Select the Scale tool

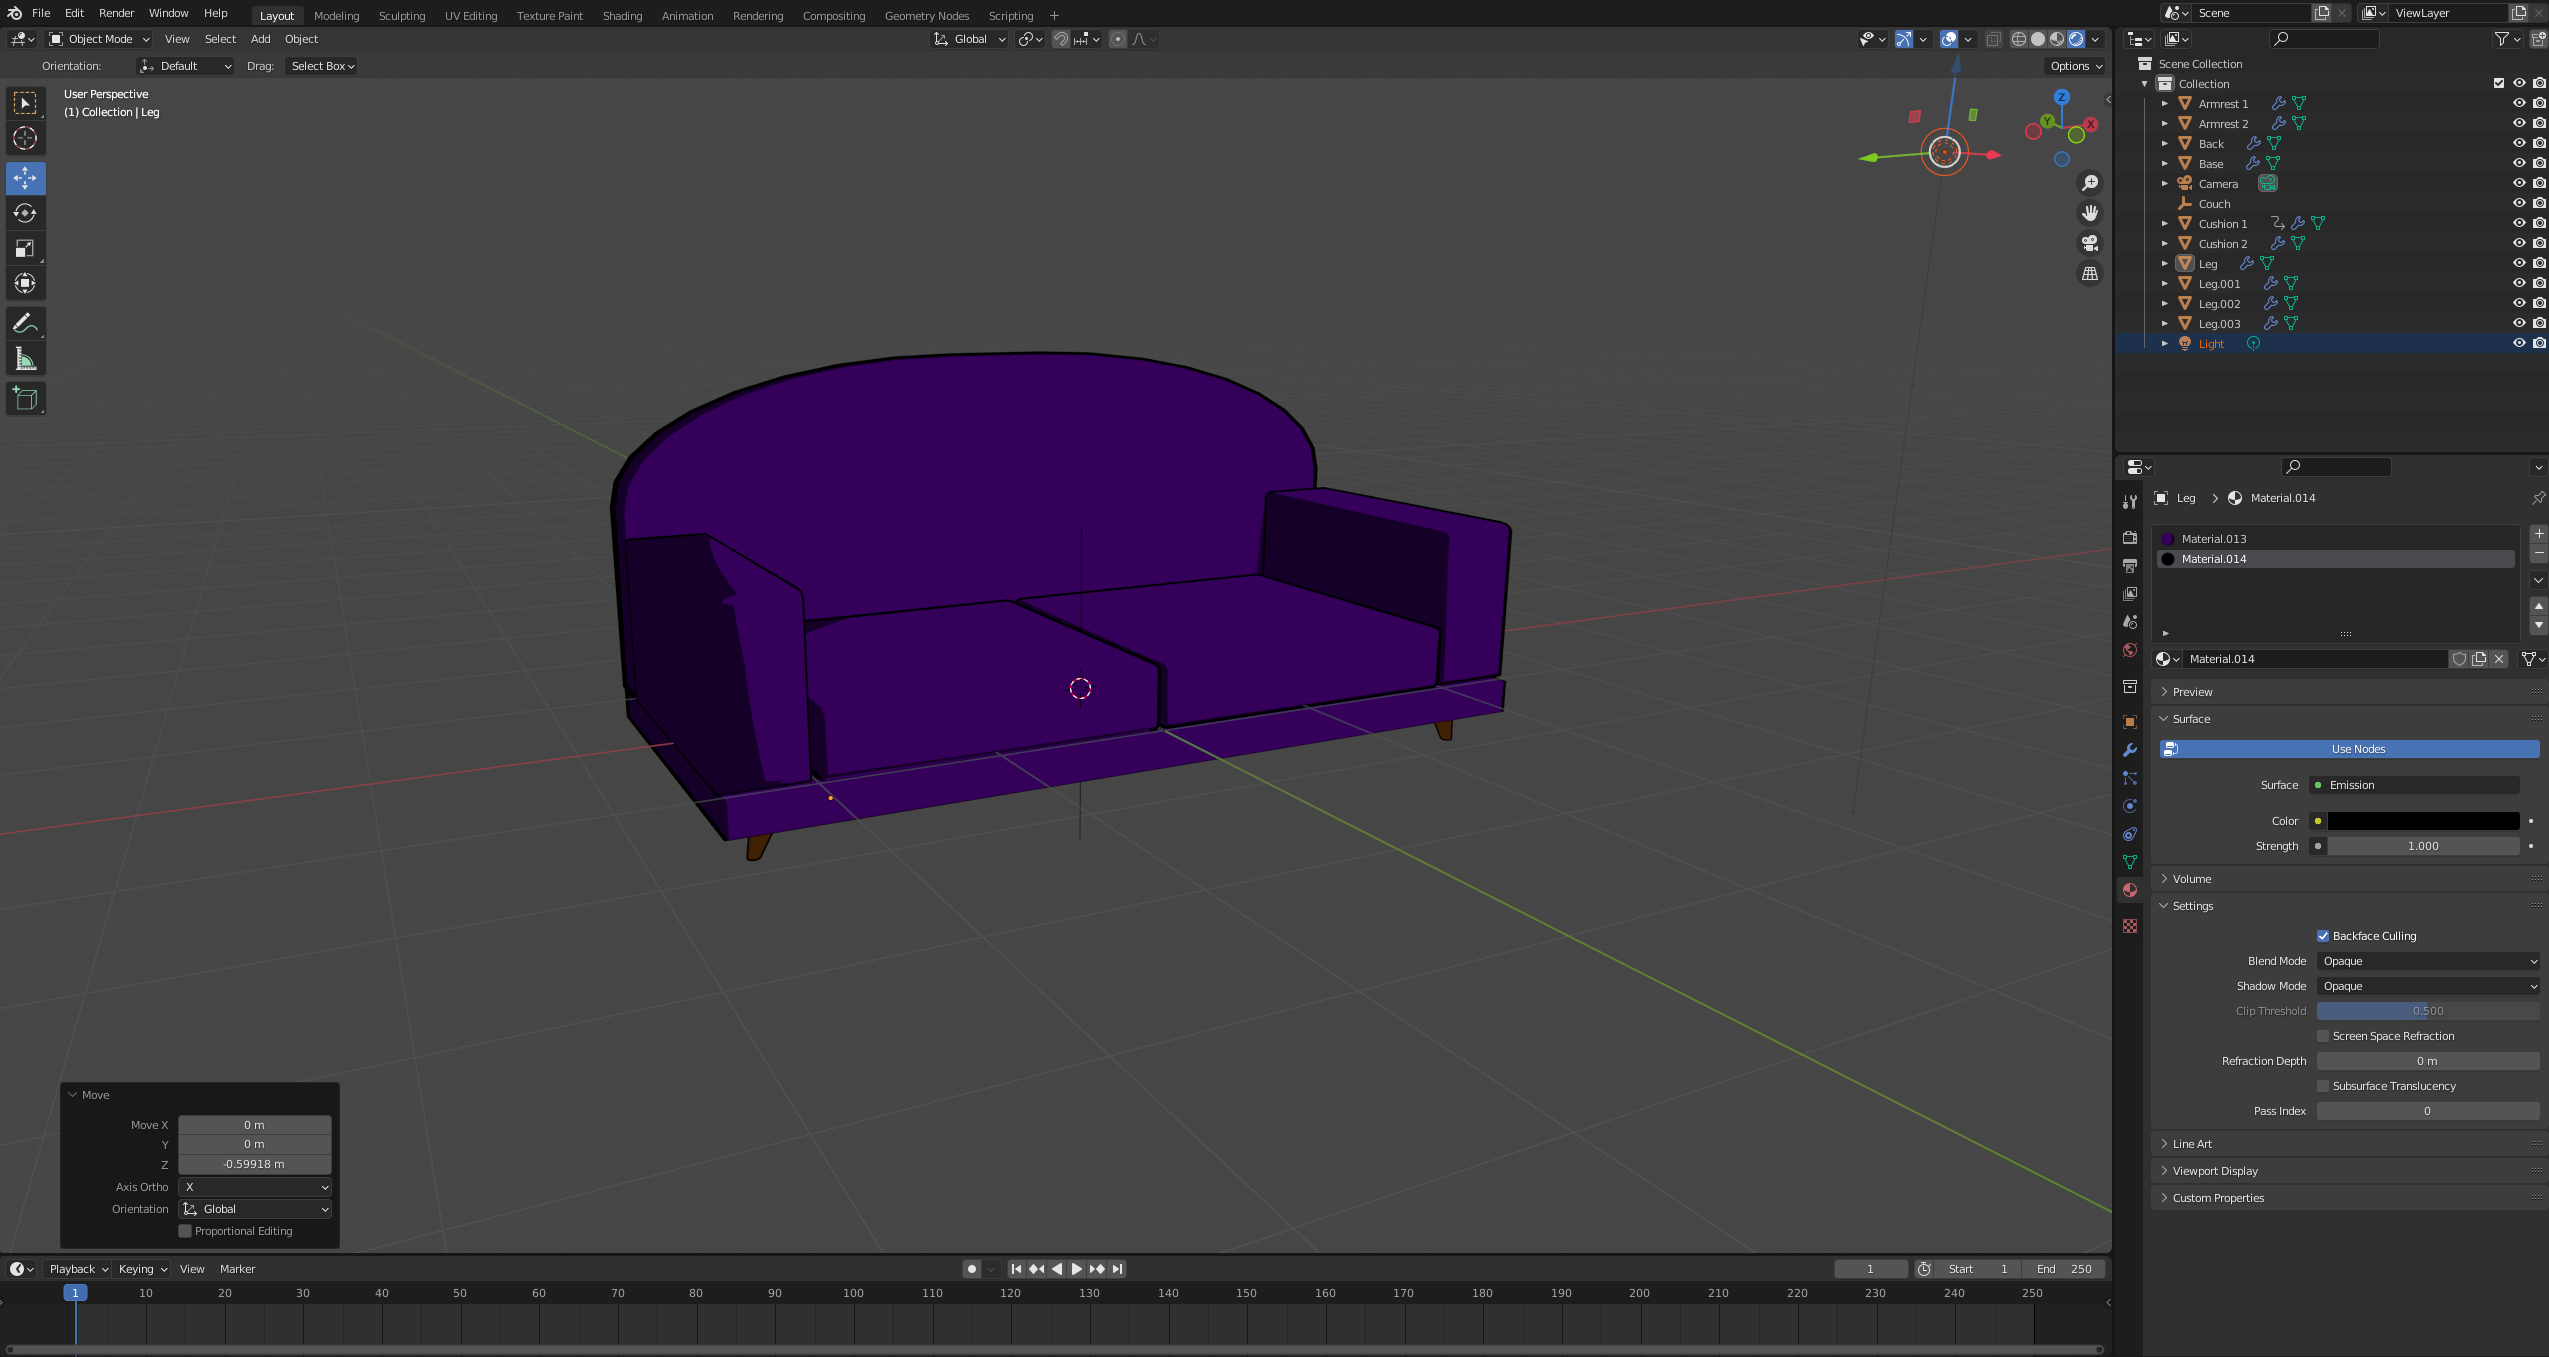tap(25, 248)
